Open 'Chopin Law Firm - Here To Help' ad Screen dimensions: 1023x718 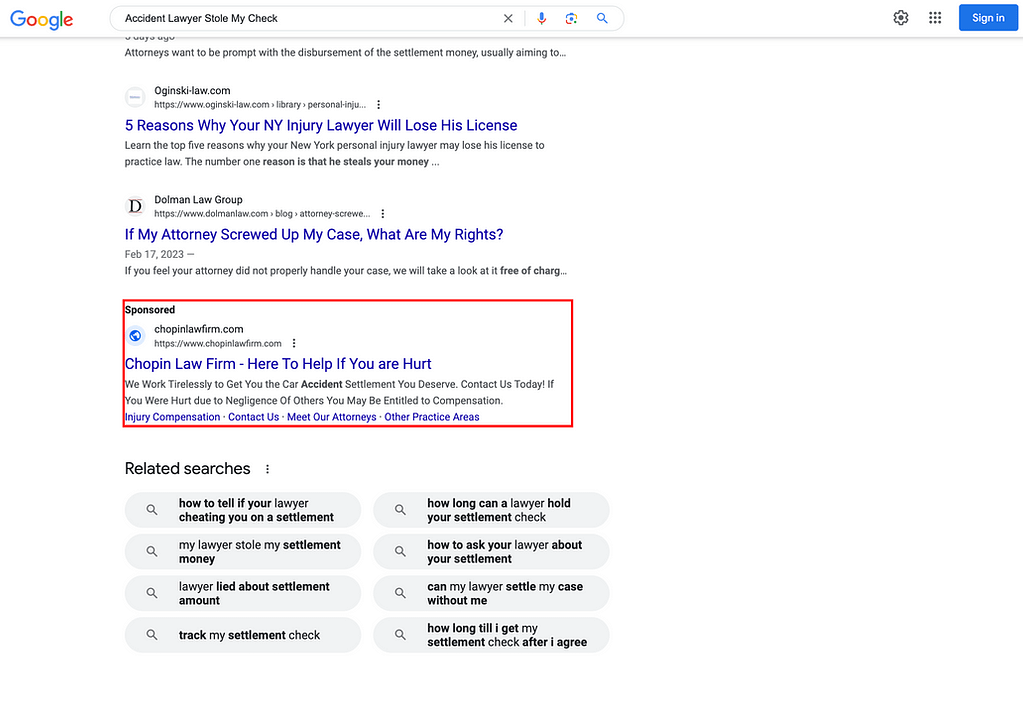tap(278, 364)
